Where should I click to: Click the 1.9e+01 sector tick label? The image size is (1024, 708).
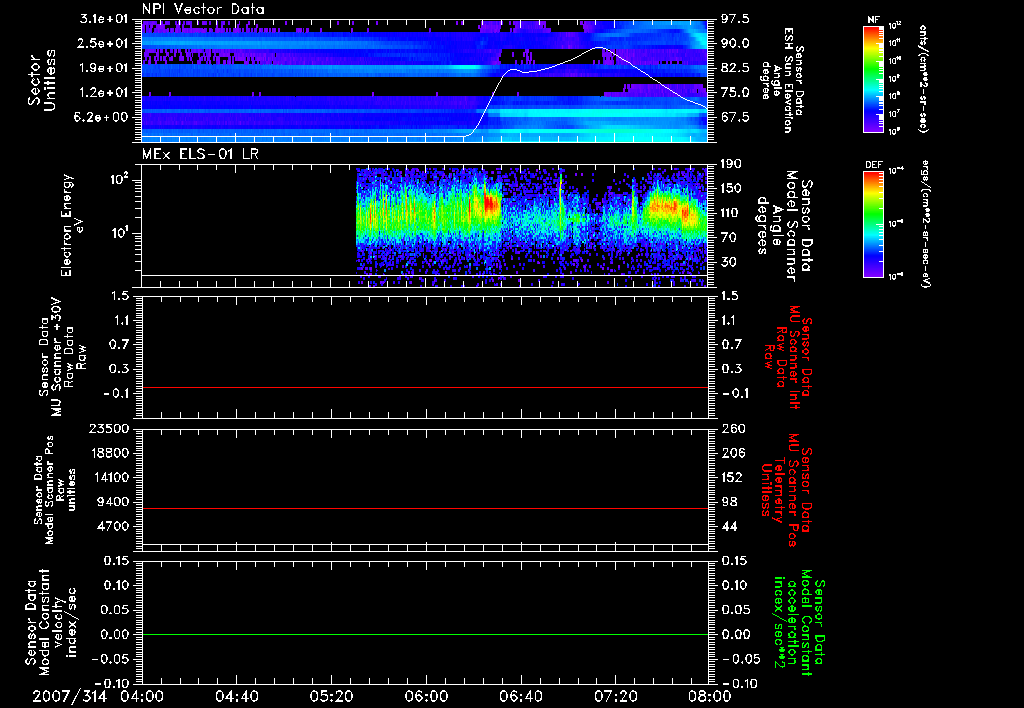click(104, 68)
